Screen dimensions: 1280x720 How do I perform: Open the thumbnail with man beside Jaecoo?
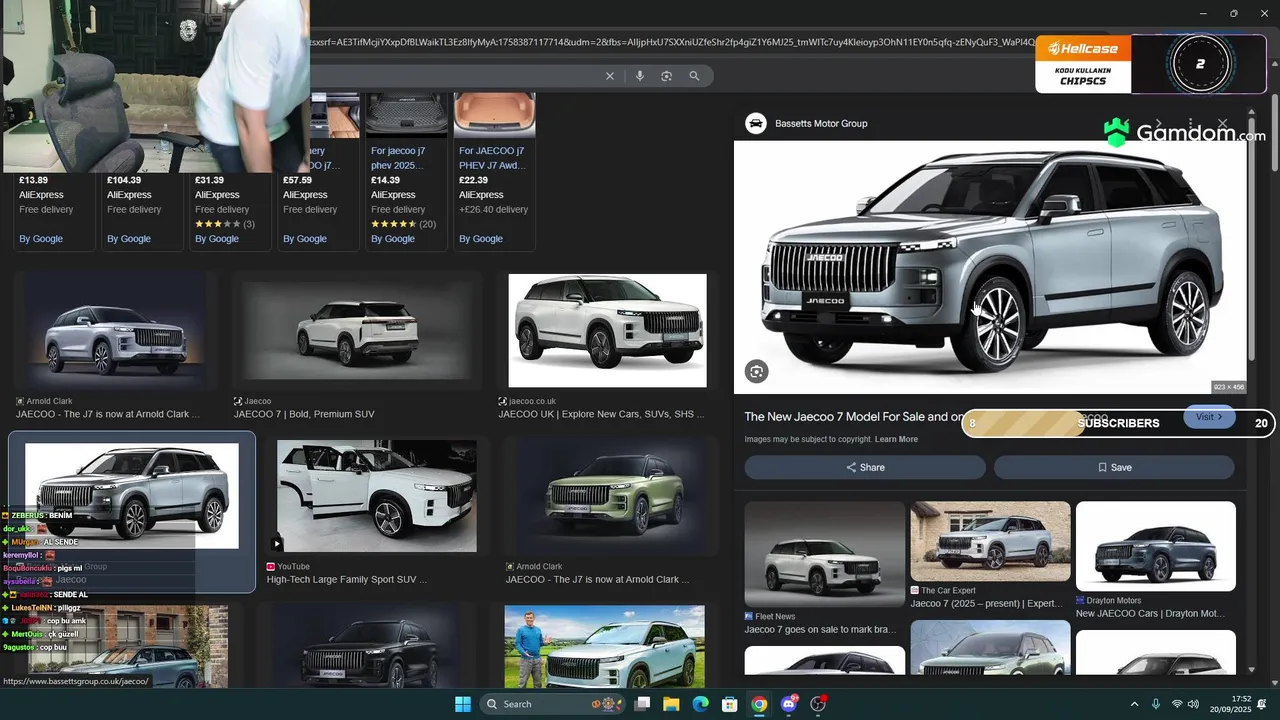coord(604,647)
